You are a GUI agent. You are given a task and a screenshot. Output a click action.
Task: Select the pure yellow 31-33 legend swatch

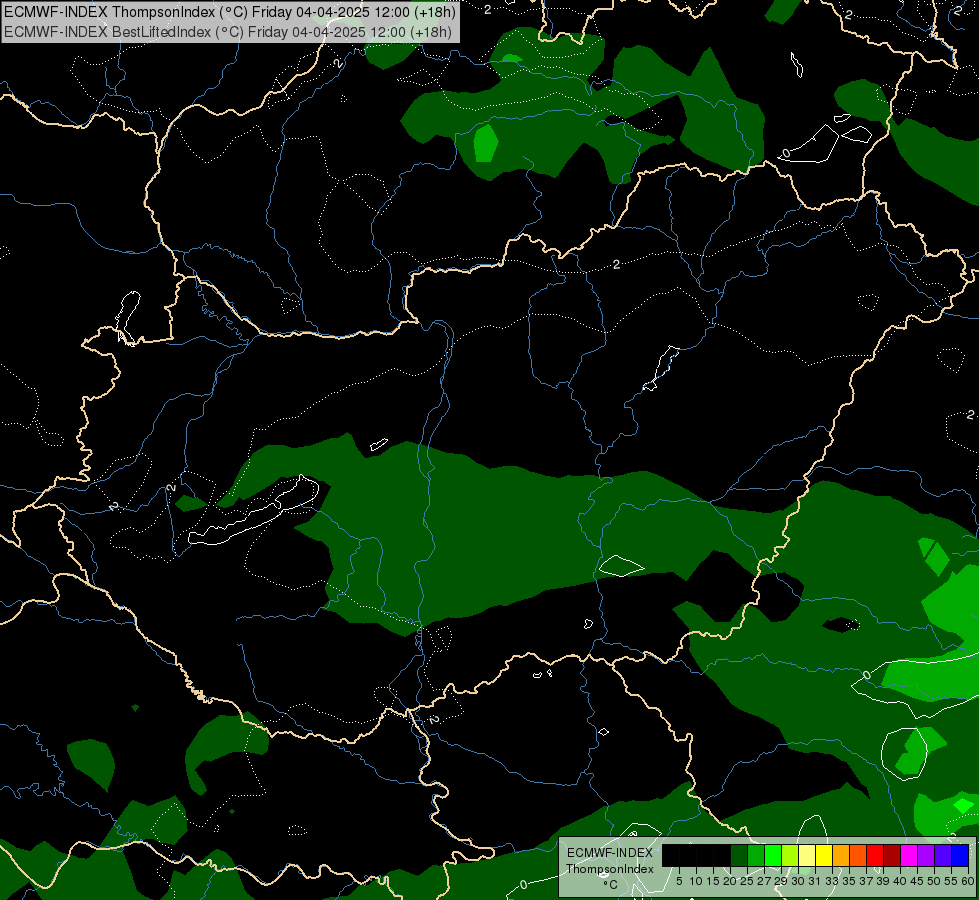tap(824, 855)
